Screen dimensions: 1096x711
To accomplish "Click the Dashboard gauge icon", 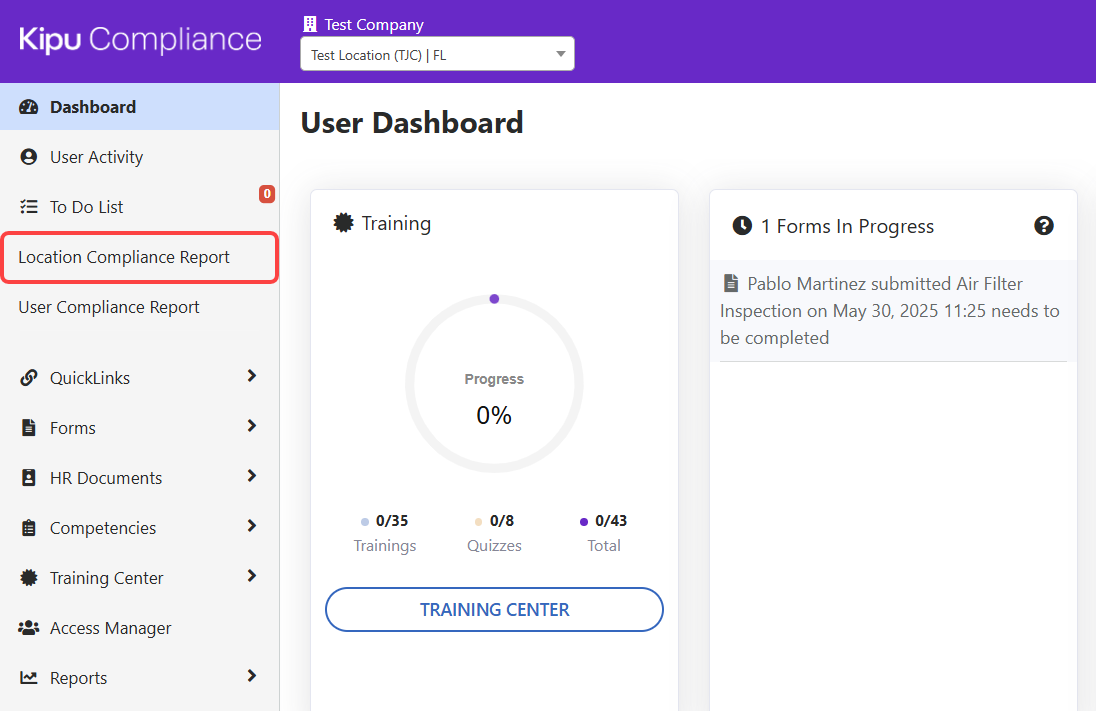I will coord(29,107).
